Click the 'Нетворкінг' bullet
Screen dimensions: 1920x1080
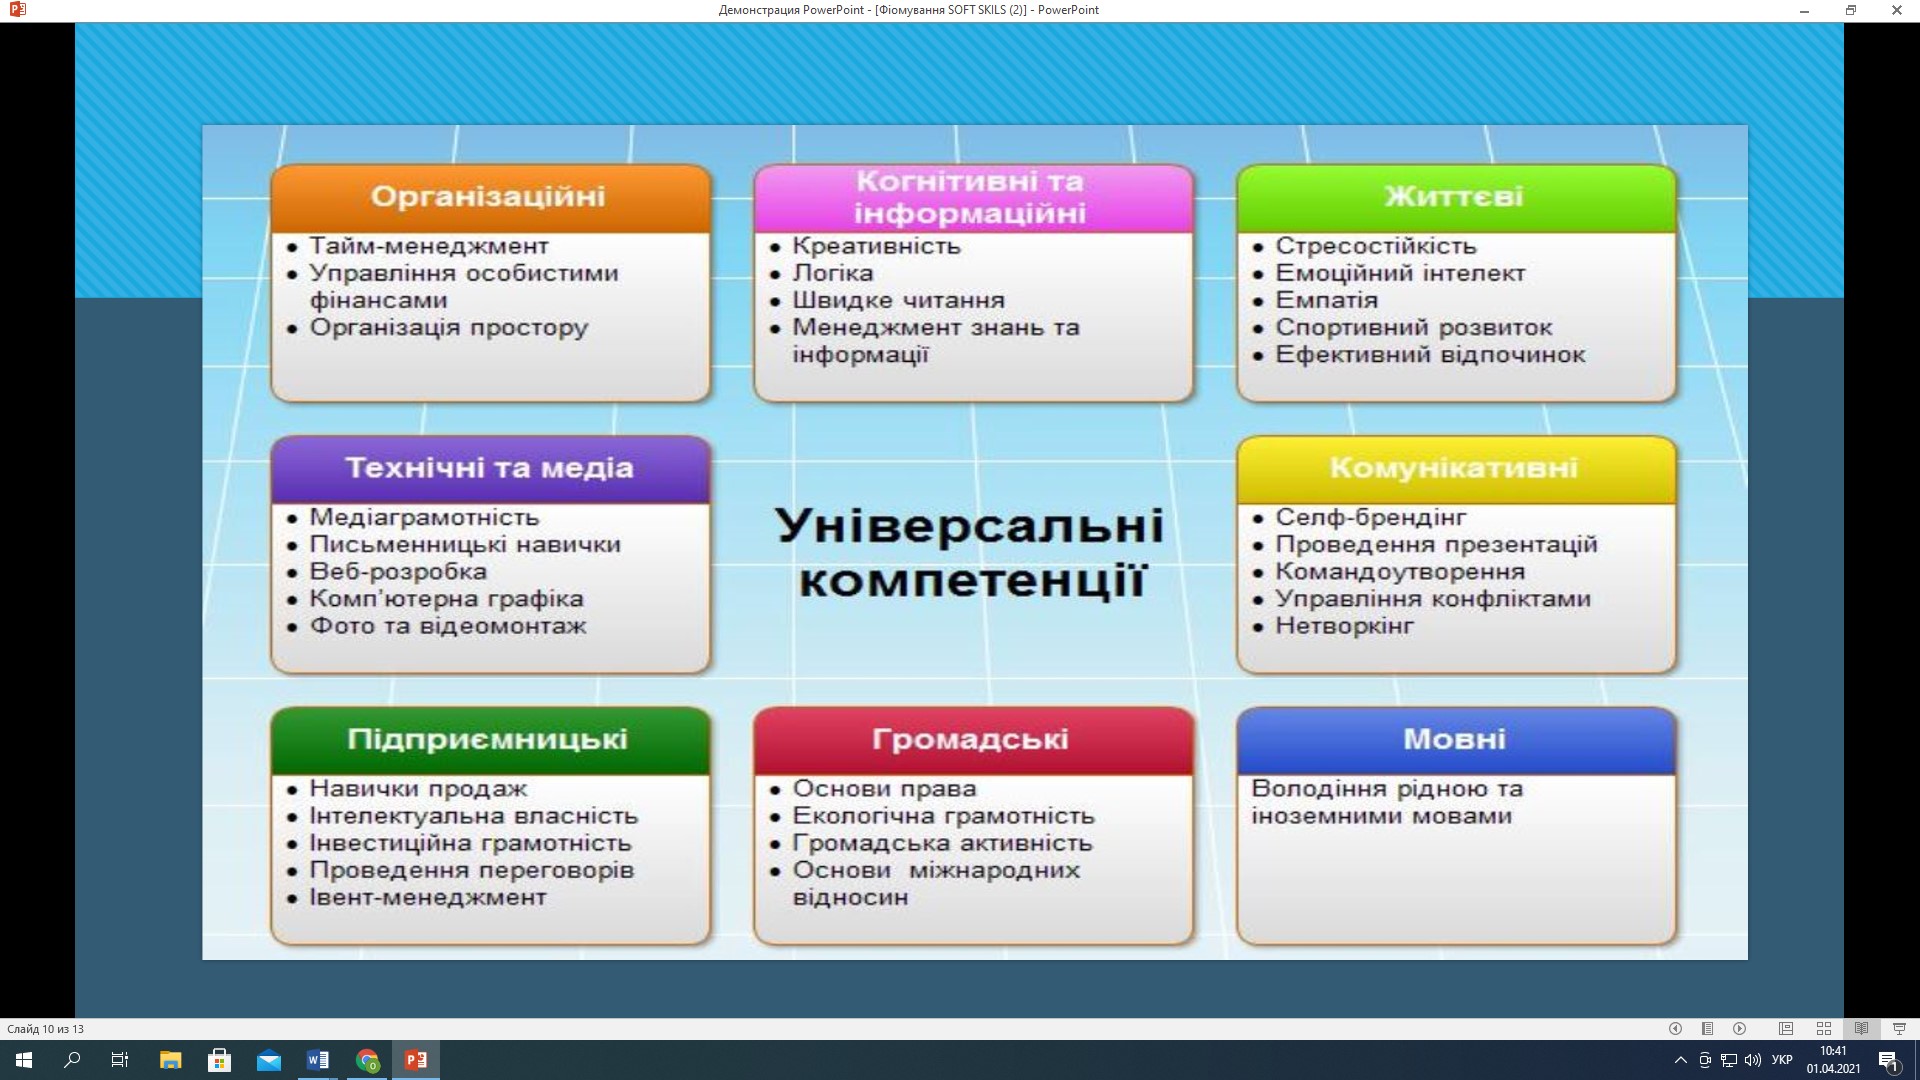click(1345, 626)
